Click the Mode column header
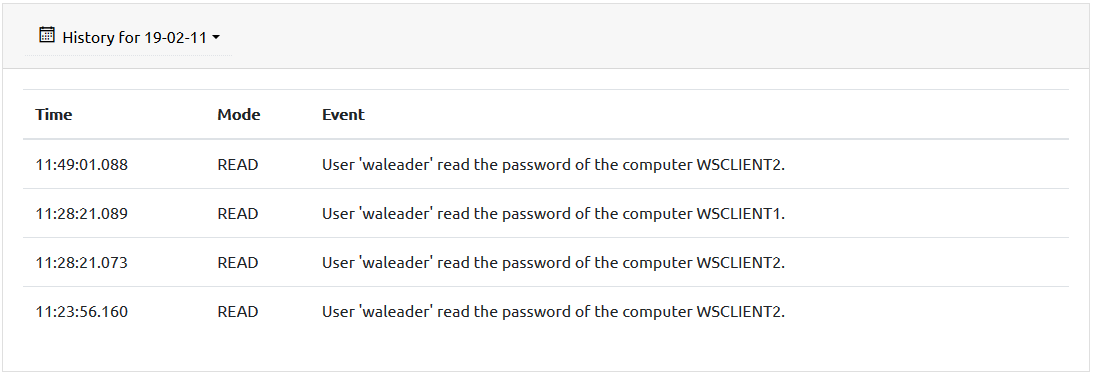This screenshot has width=1095, height=377. (239, 114)
